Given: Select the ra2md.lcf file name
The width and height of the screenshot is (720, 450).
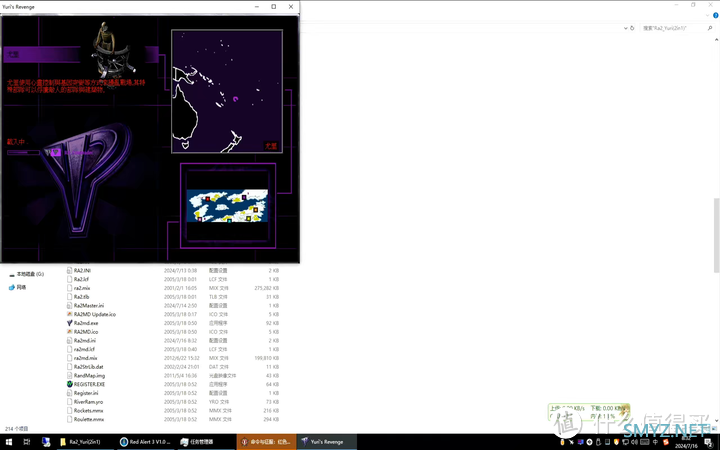Looking at the screenshot, I should click(x=84, y=349).
